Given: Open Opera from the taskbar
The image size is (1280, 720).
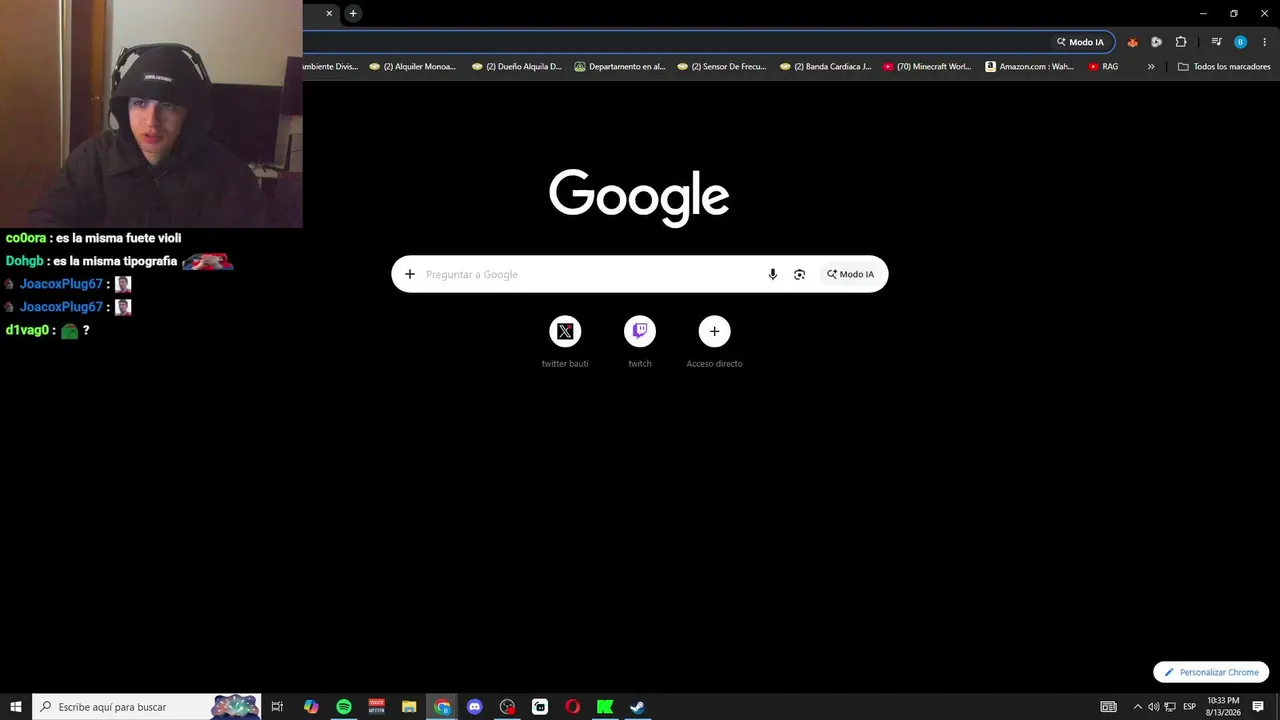Looking at the screenshot, I should [572, 707].
